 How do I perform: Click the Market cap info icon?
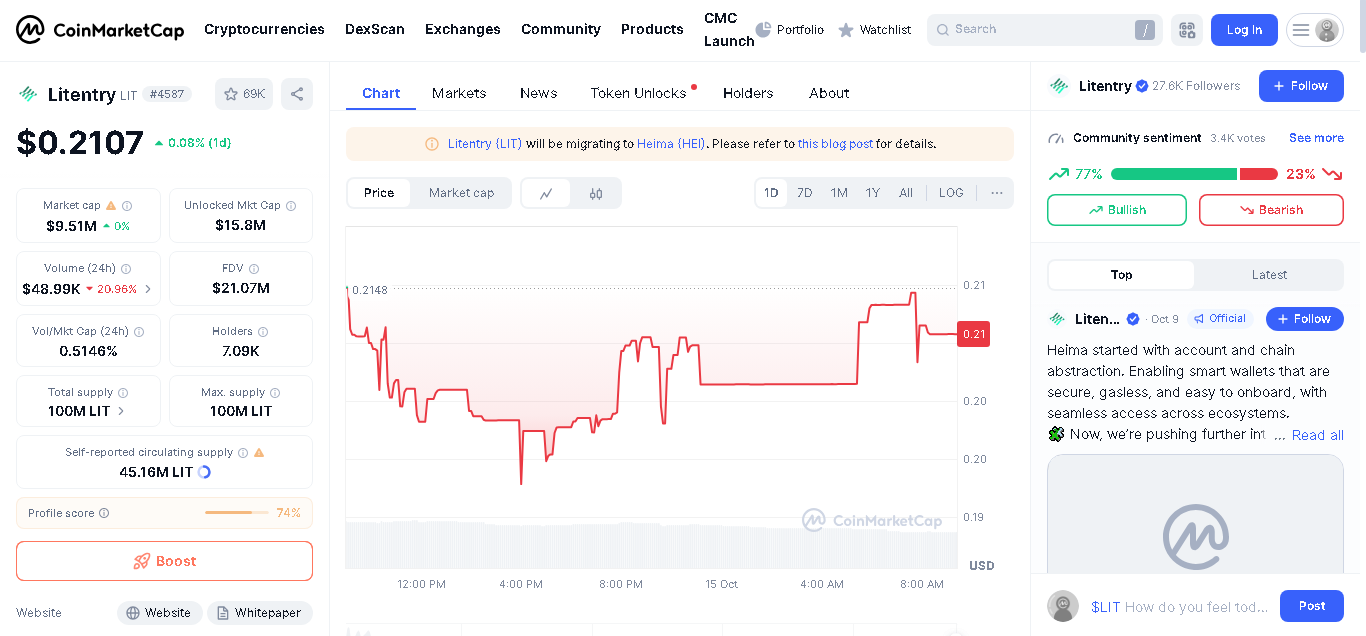(127, 206)
